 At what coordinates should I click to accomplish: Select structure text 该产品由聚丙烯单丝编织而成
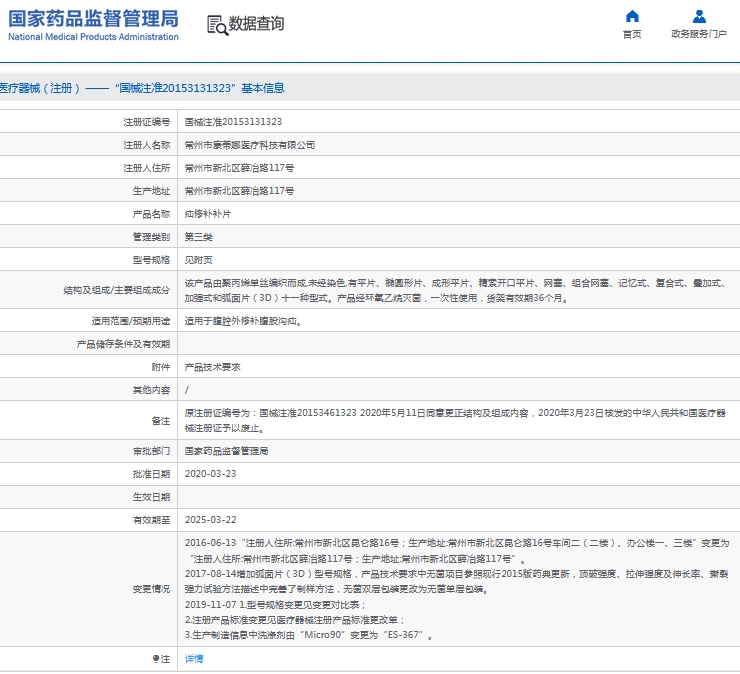point(245,283)
